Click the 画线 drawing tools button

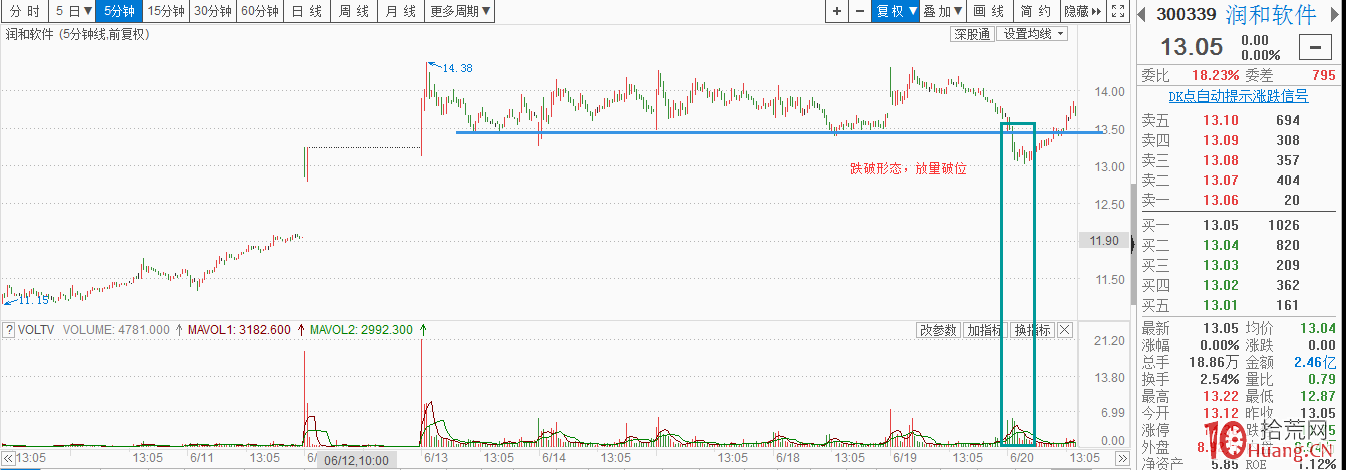tap(989, 12)
